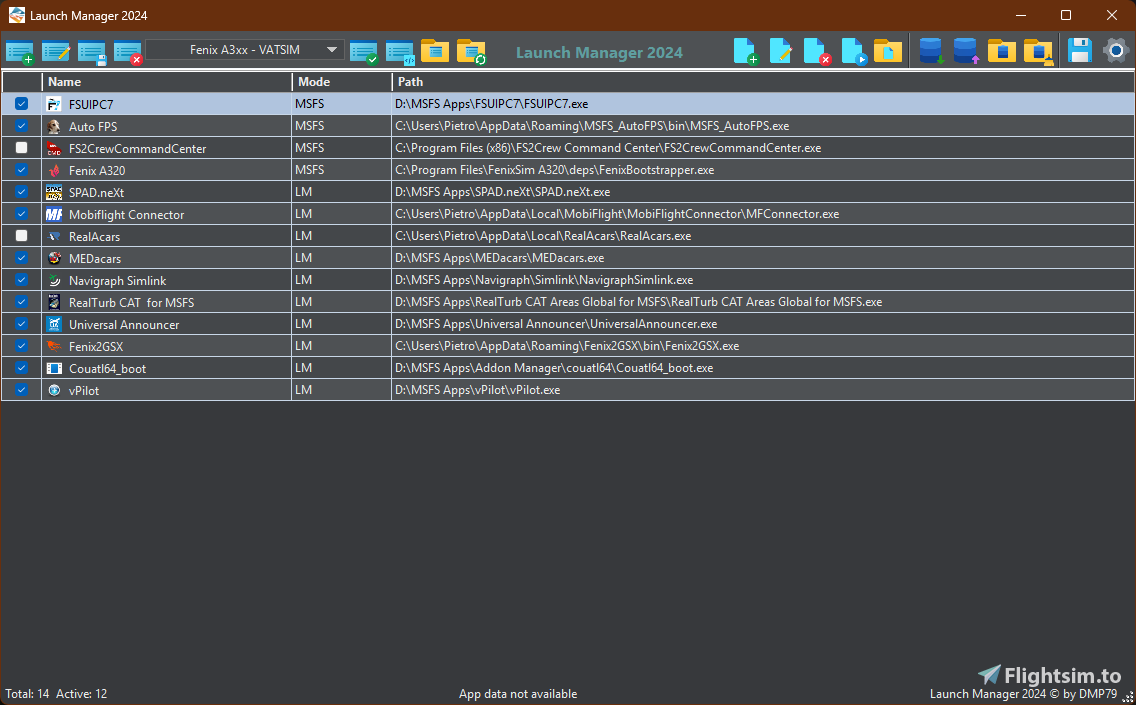Toggle the RealTurb CAT for MSFS checkbox
This screenshot has width=1136, height=705.
[22, 301]
